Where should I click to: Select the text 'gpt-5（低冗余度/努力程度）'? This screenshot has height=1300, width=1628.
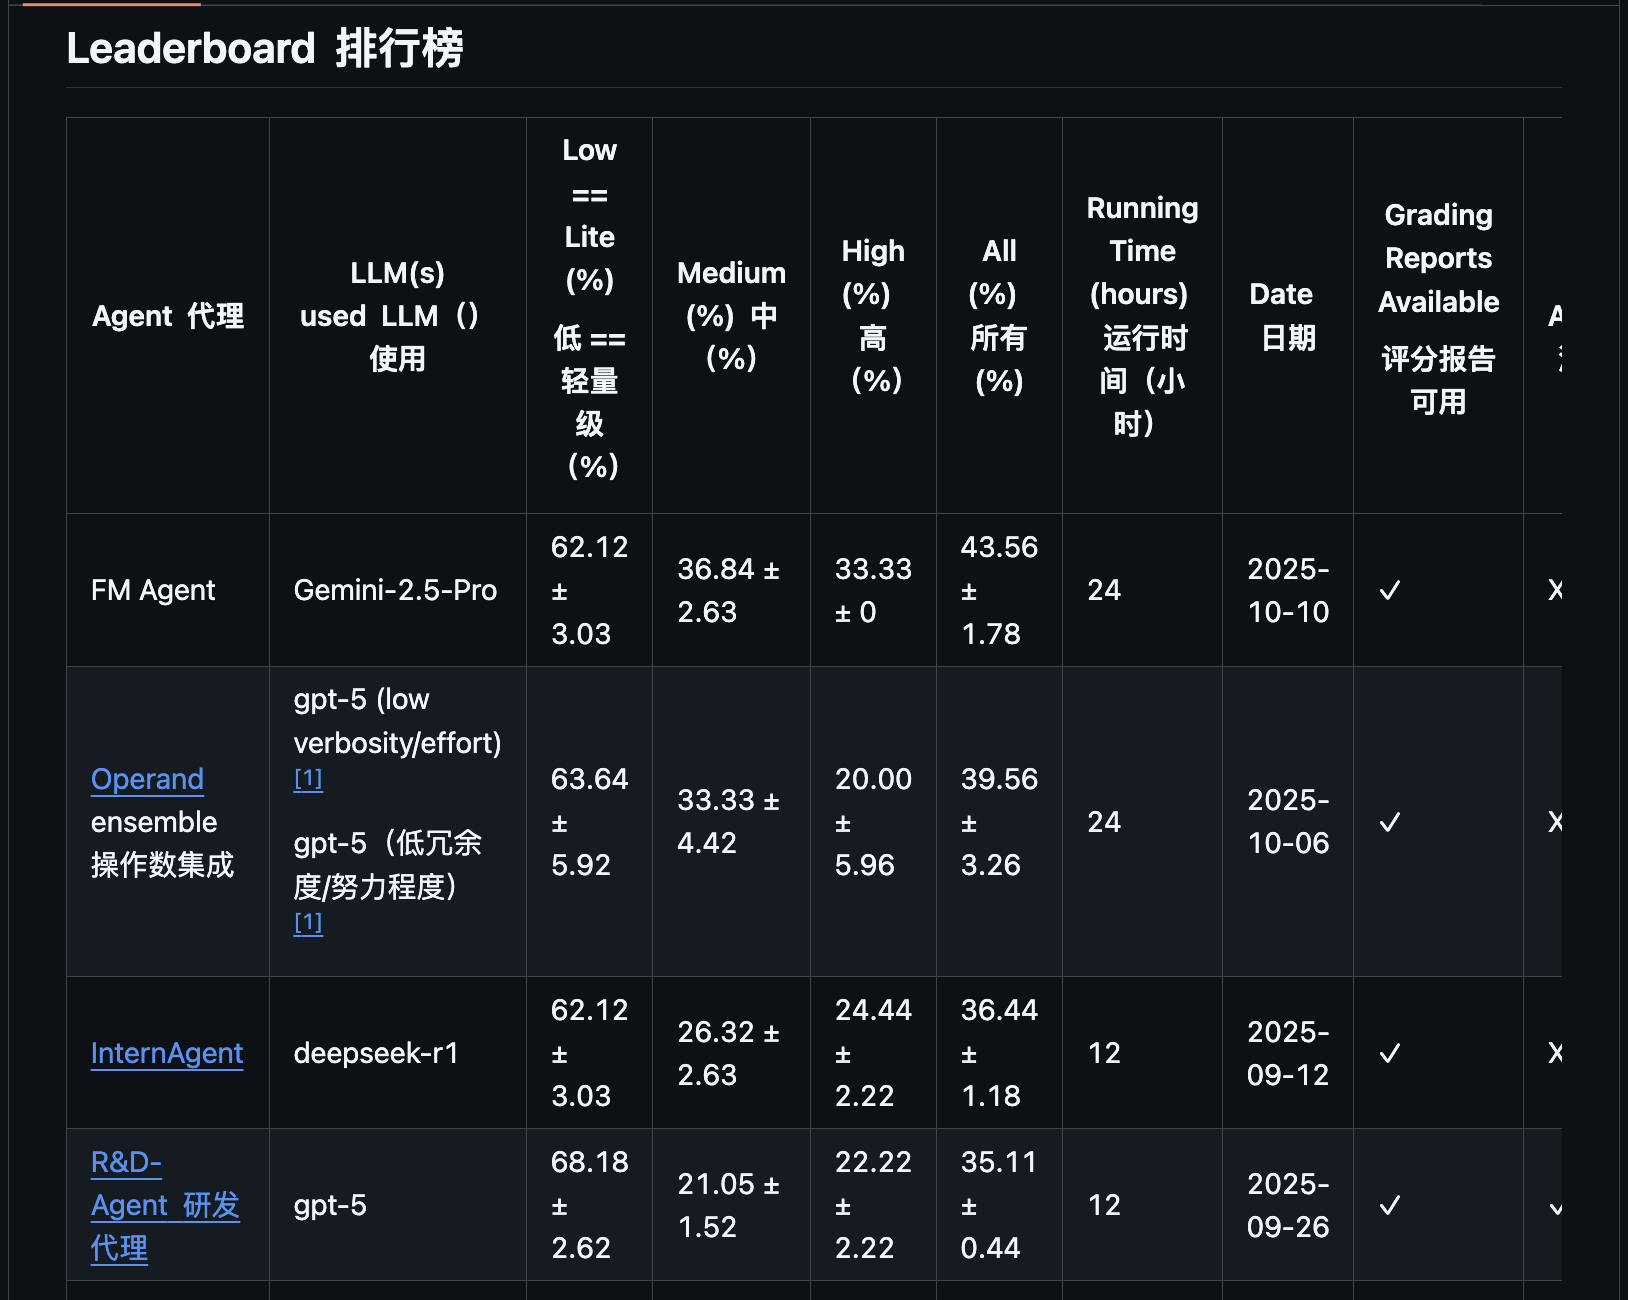click(x=388, y=865)
